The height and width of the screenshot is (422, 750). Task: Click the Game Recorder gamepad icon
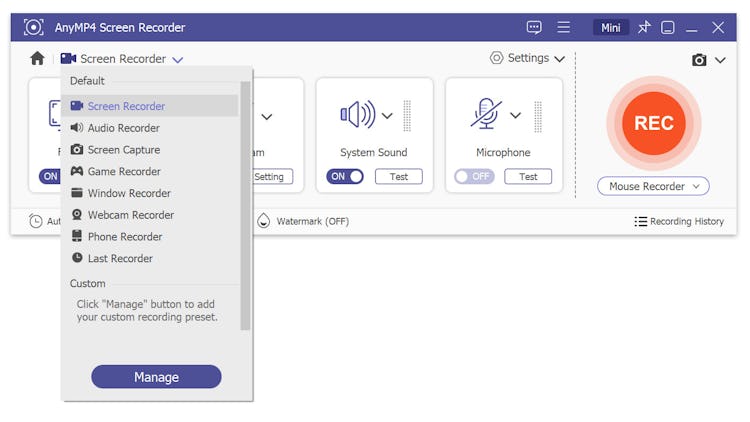(77, 171)
